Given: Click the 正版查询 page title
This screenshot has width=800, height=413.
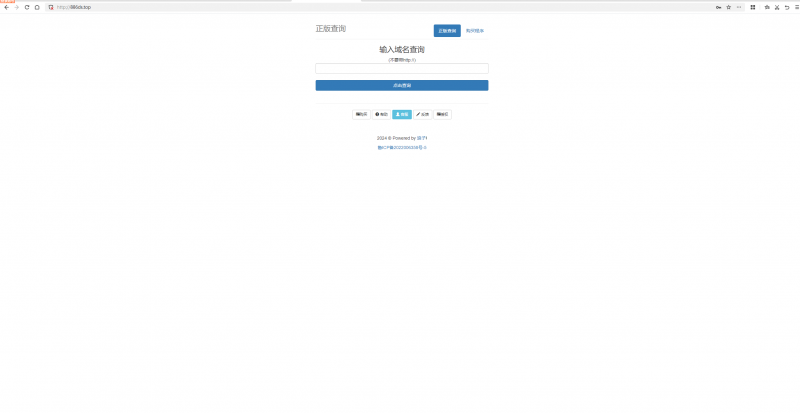Looking at the screenshot, I should tap(331, 29).
